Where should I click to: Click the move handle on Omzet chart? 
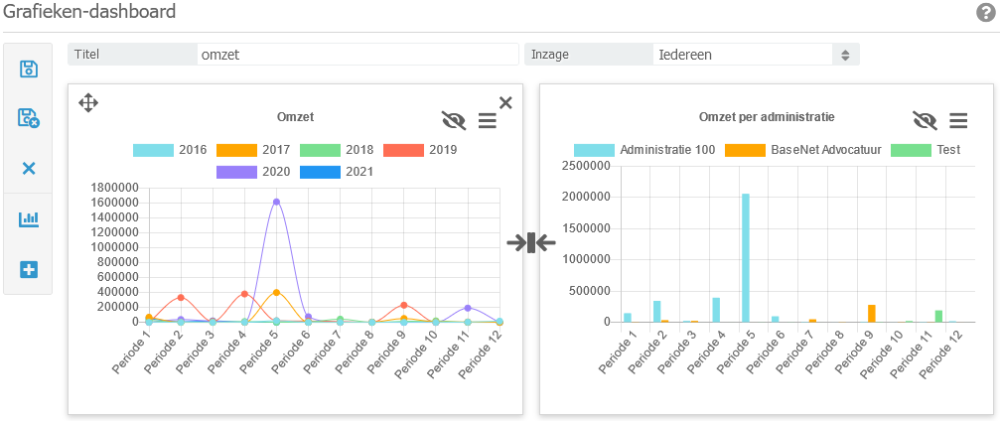click(88, 102)
